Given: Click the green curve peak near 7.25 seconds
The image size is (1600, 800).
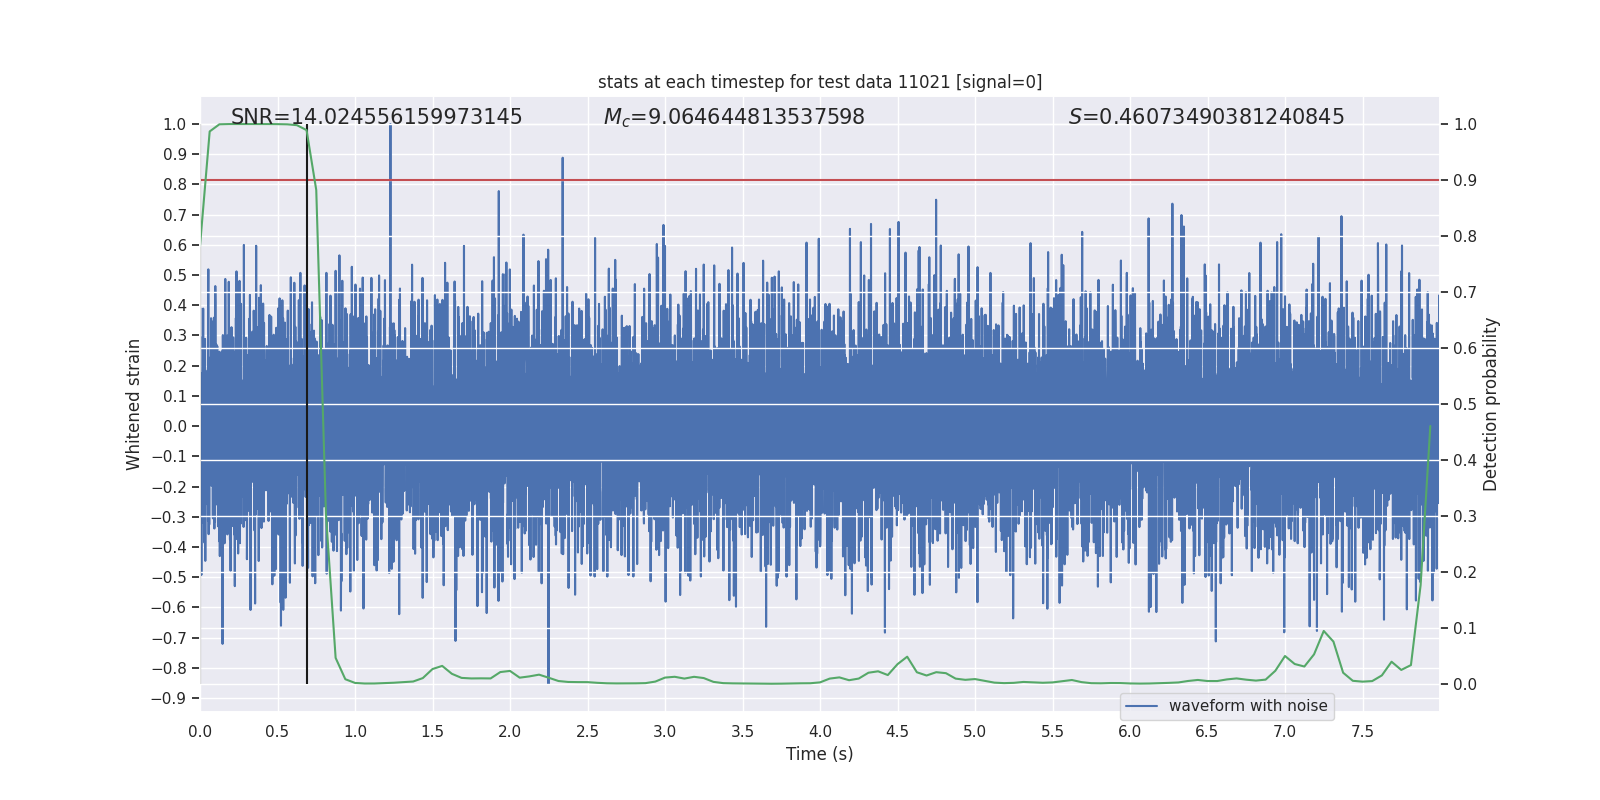Looking at the screenshot, I should pyautogui.click(x=1324, y=631).
